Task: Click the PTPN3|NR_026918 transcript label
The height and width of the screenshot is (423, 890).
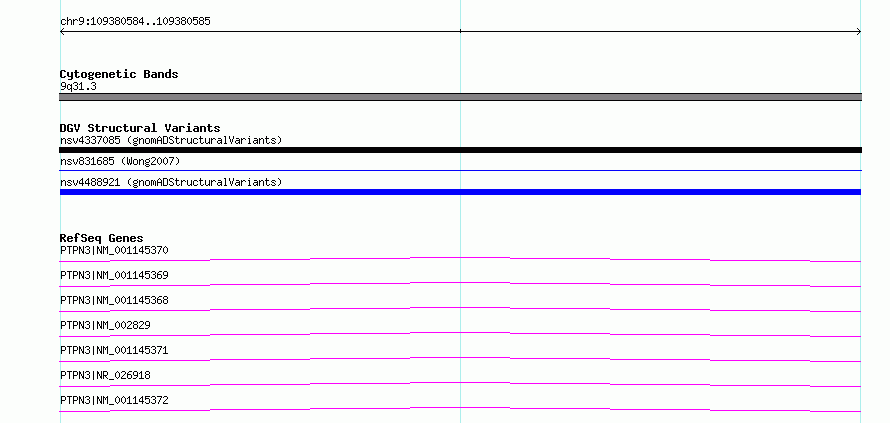Action: pos(105,375)
